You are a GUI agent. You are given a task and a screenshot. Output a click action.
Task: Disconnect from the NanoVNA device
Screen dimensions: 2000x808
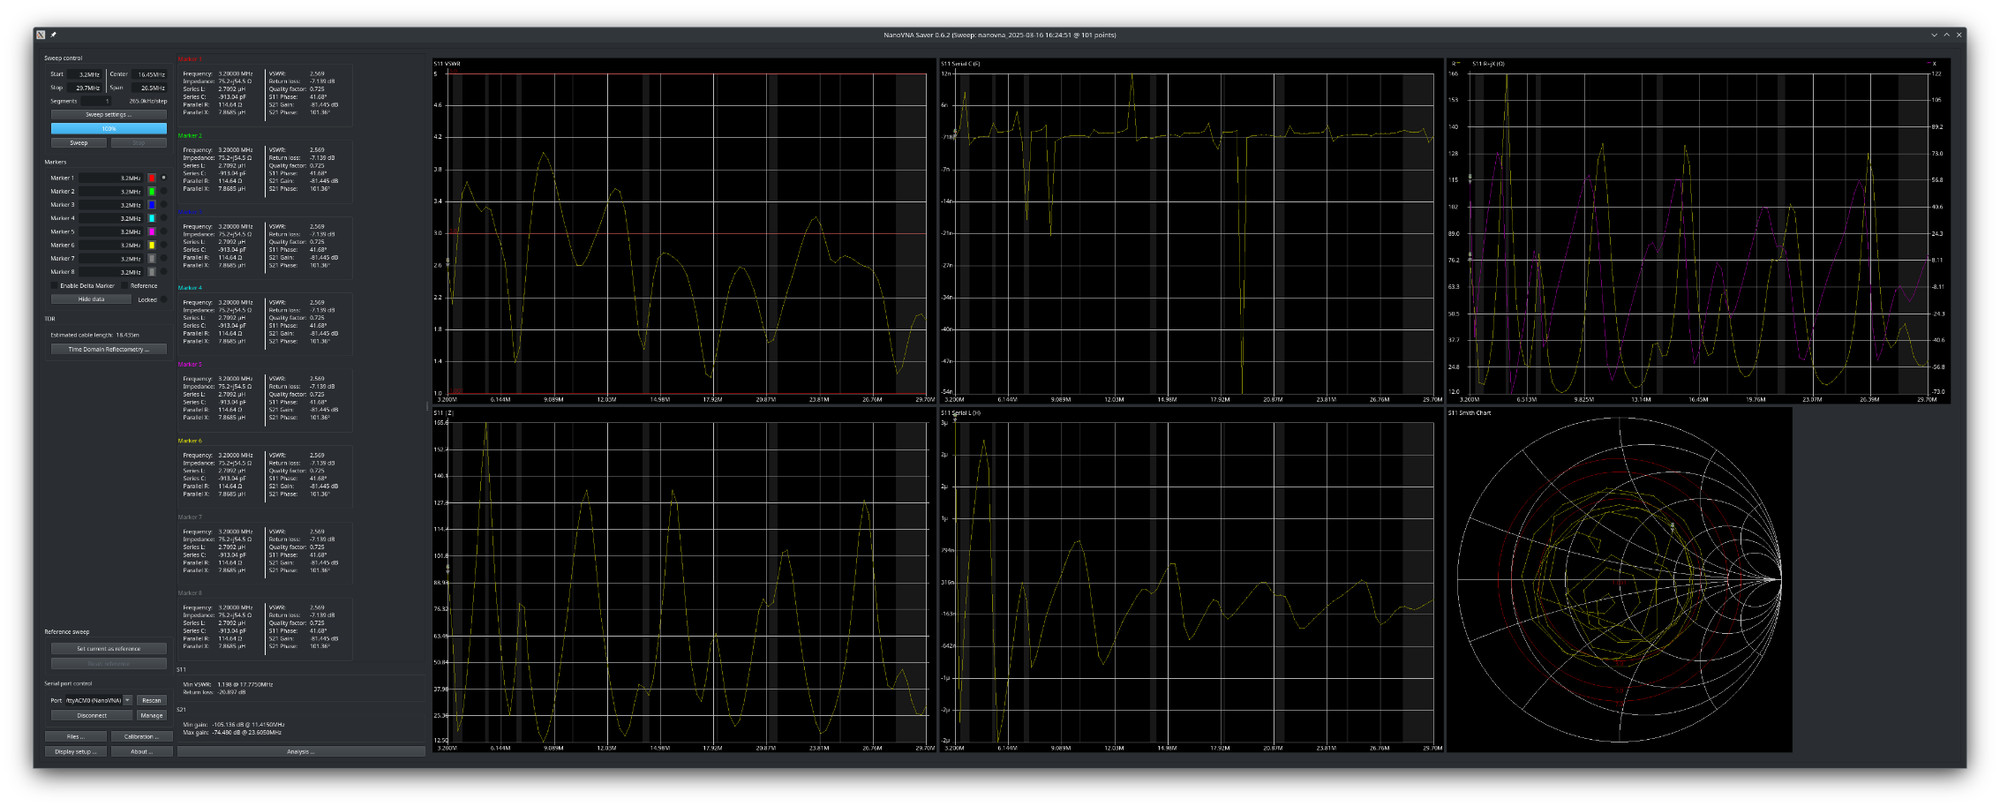pos(91,715)
